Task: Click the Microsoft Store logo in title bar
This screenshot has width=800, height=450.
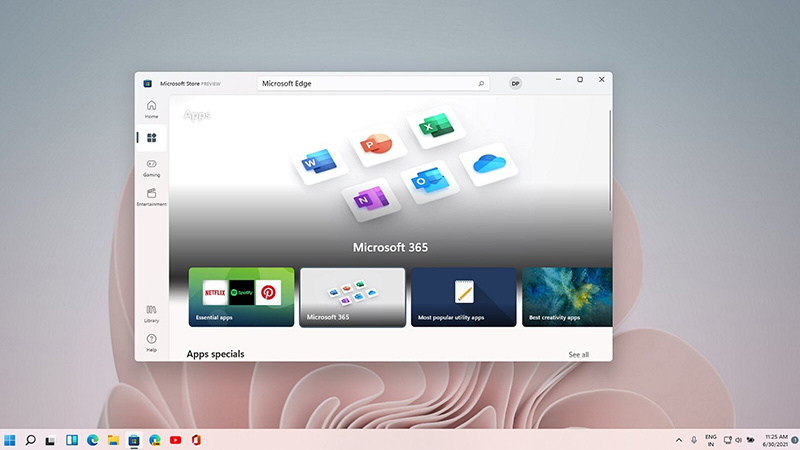Action: [x=147, y=84]
